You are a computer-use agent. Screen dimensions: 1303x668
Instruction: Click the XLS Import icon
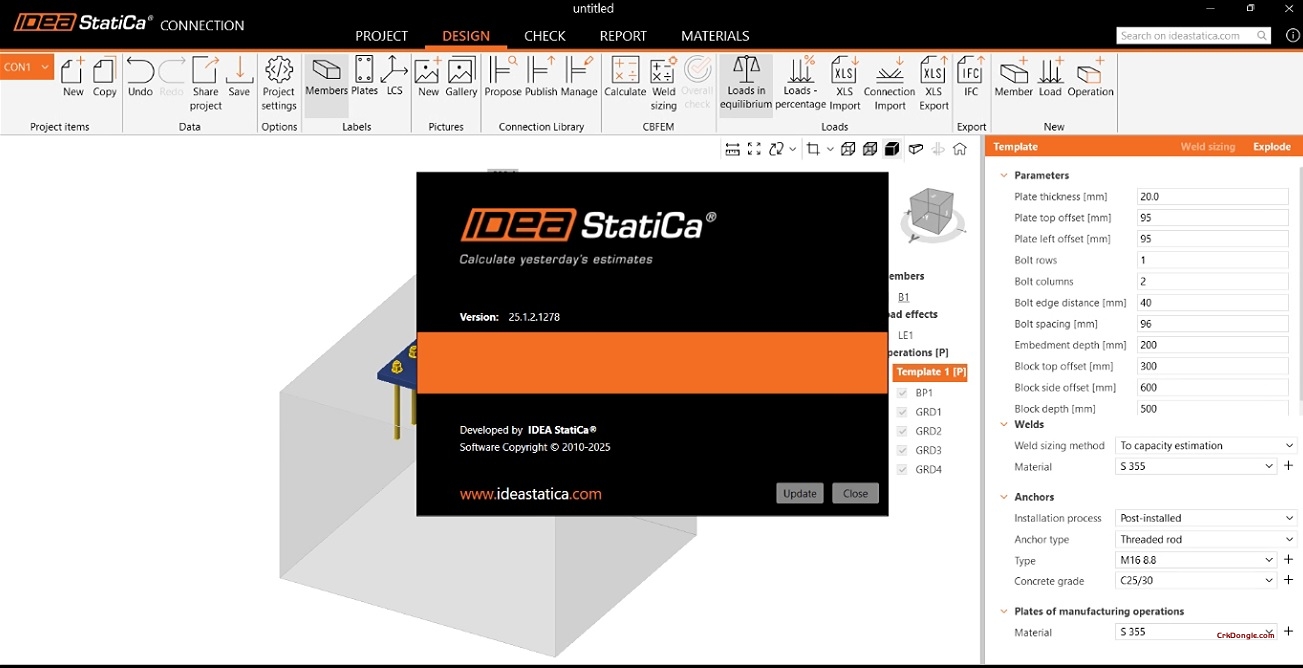(x=844, y=83)
